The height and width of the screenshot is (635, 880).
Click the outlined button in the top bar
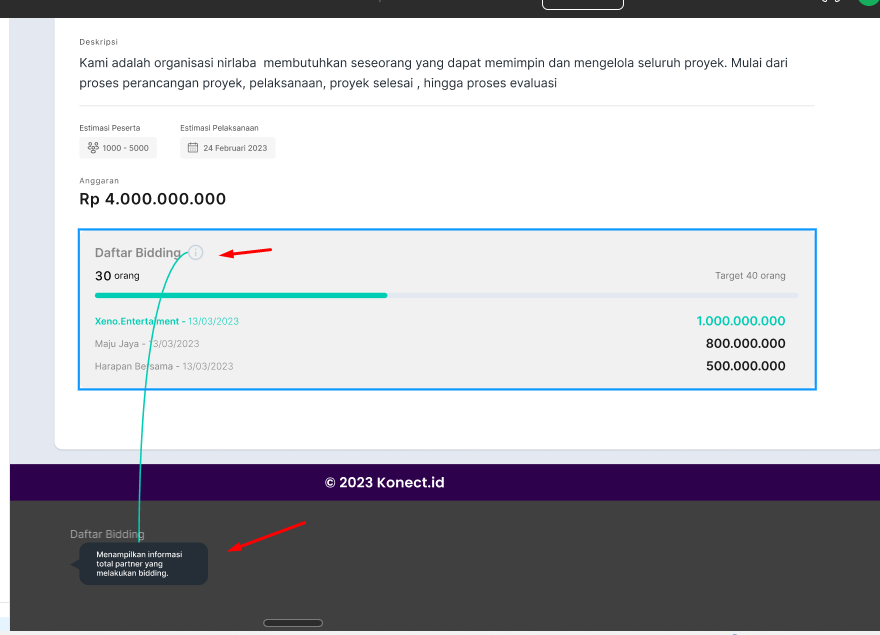tap(583, 4)
